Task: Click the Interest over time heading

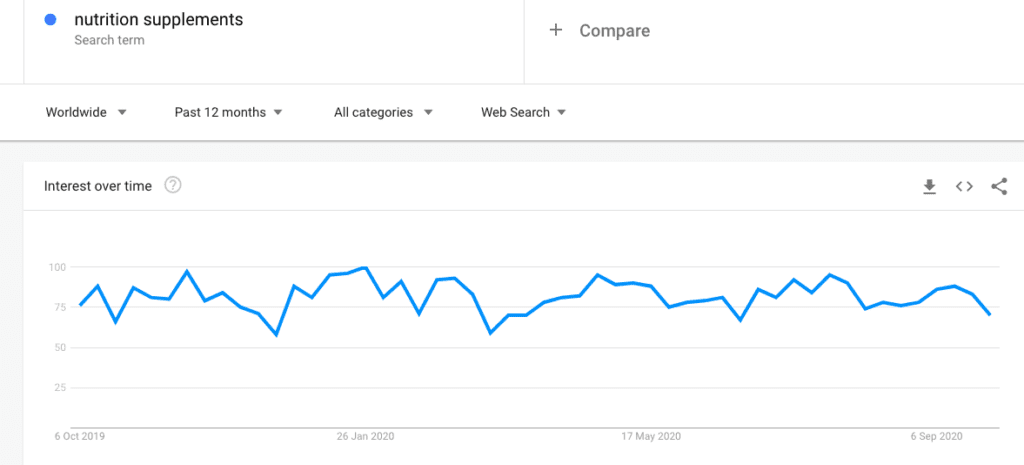Action: pos(98,186)
